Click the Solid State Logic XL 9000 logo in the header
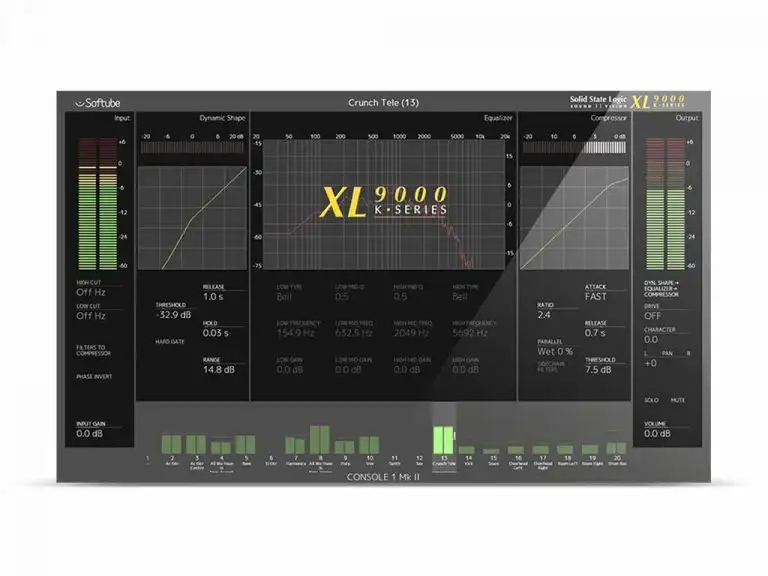Screen dimensions: 768x576 click(x=627, y=101)
